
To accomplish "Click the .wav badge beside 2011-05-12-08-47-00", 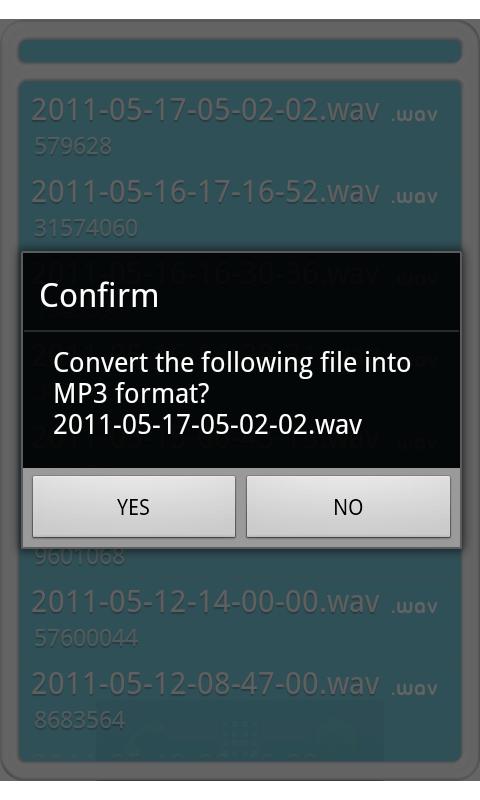I will [414, 689].
